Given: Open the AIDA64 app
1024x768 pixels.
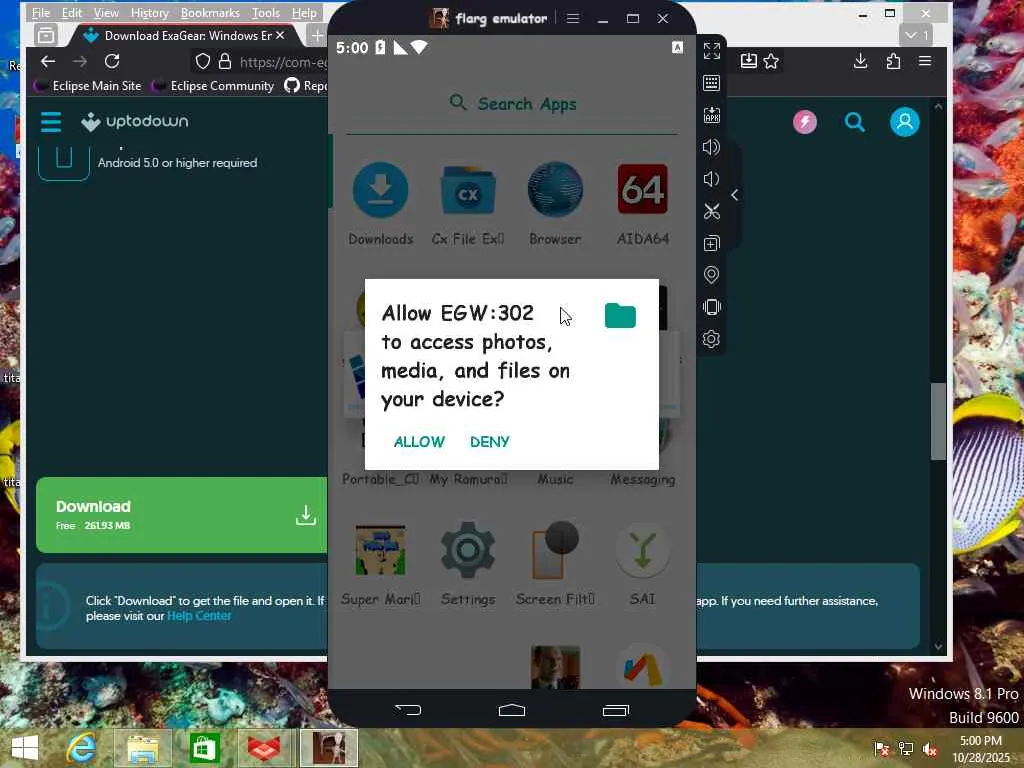Looking at the screenshot, I should click(x=643, y=204).
